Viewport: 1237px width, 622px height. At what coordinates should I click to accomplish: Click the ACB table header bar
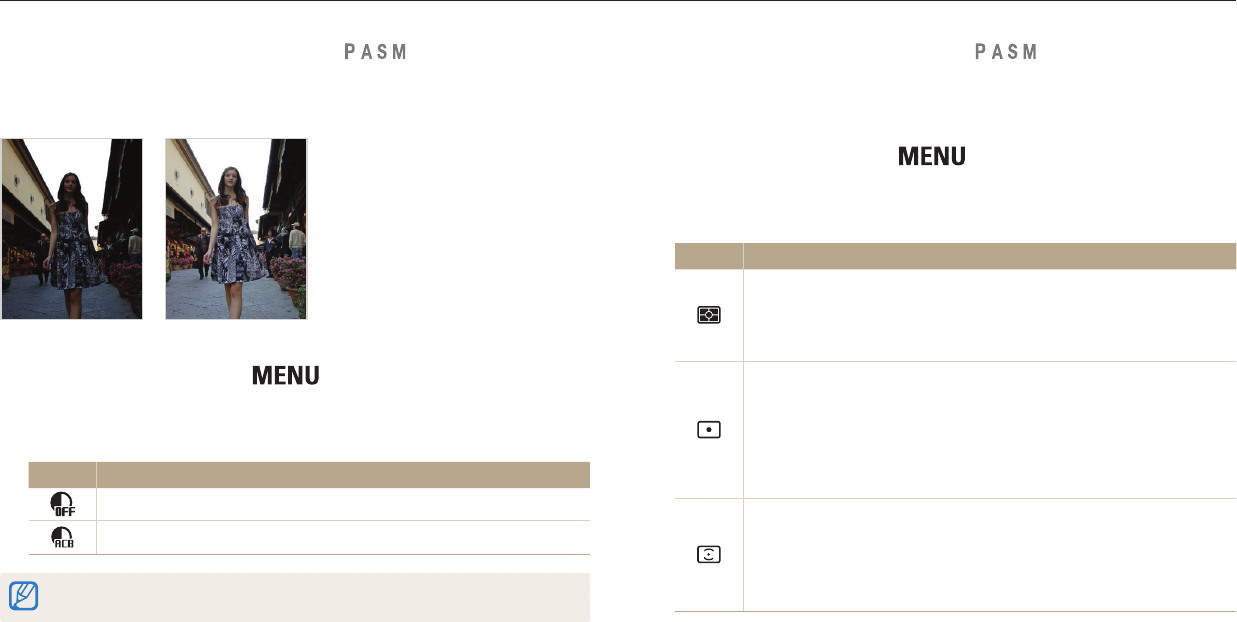pyautogui.click(x=309, y=474)
